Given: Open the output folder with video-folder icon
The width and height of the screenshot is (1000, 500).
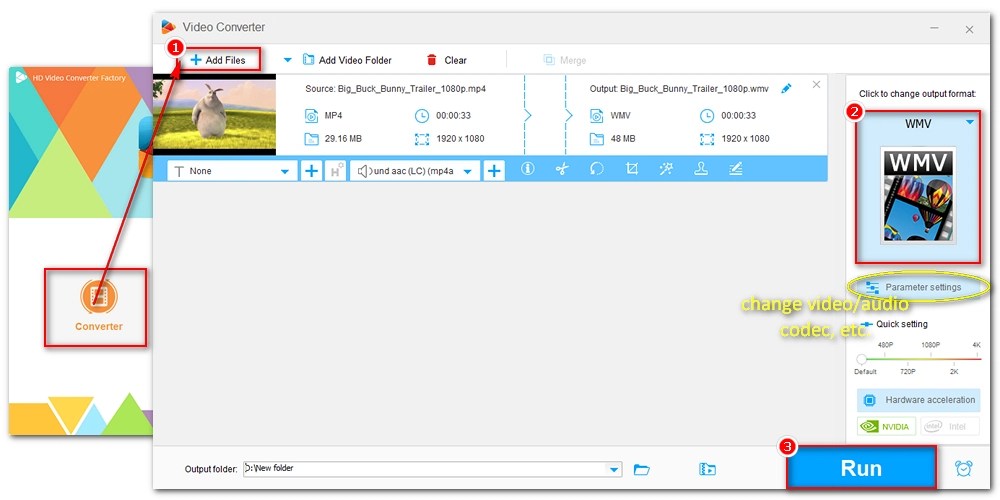Looking at the screenshot, I should (707, 470).
